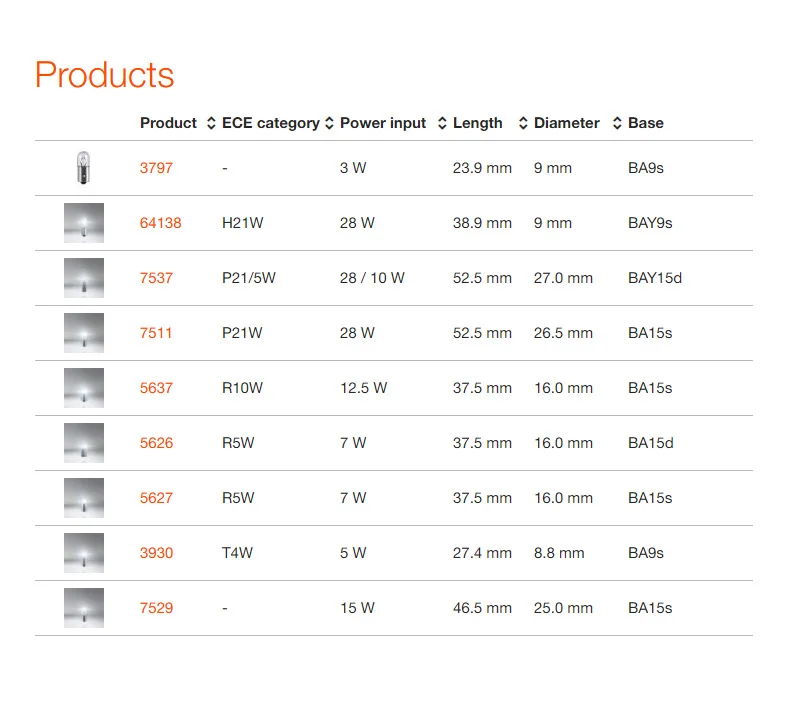The height and width of the screenshot is (718, 790).
Task: Click the thumbnail image for 7537
Action: [84, 278]
